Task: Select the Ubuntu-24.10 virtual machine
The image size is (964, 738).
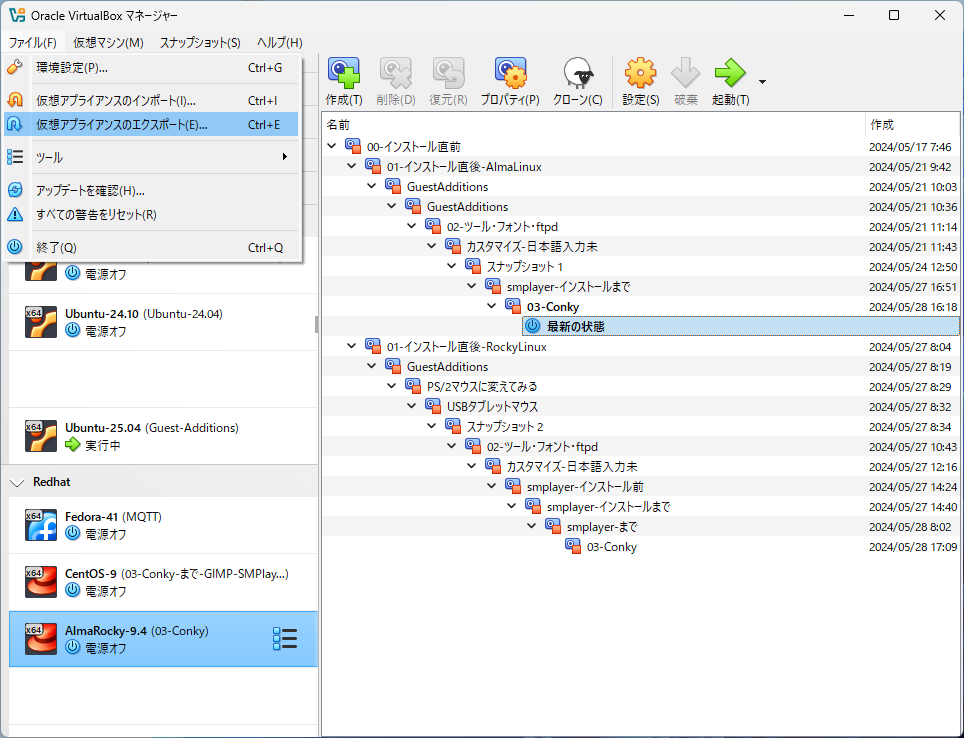Action: click(163, 322)
